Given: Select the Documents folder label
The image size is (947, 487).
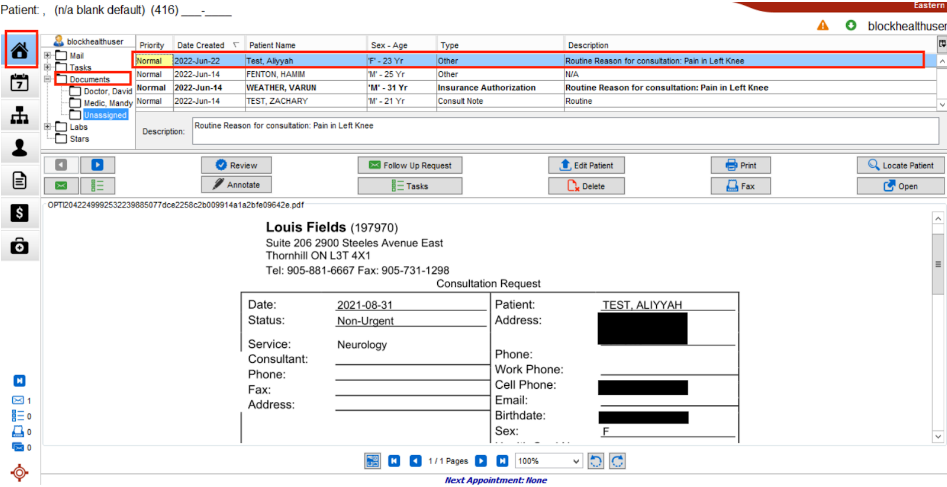Looking at the screenshot, I should pyautogui.click(x=89, y=79).
